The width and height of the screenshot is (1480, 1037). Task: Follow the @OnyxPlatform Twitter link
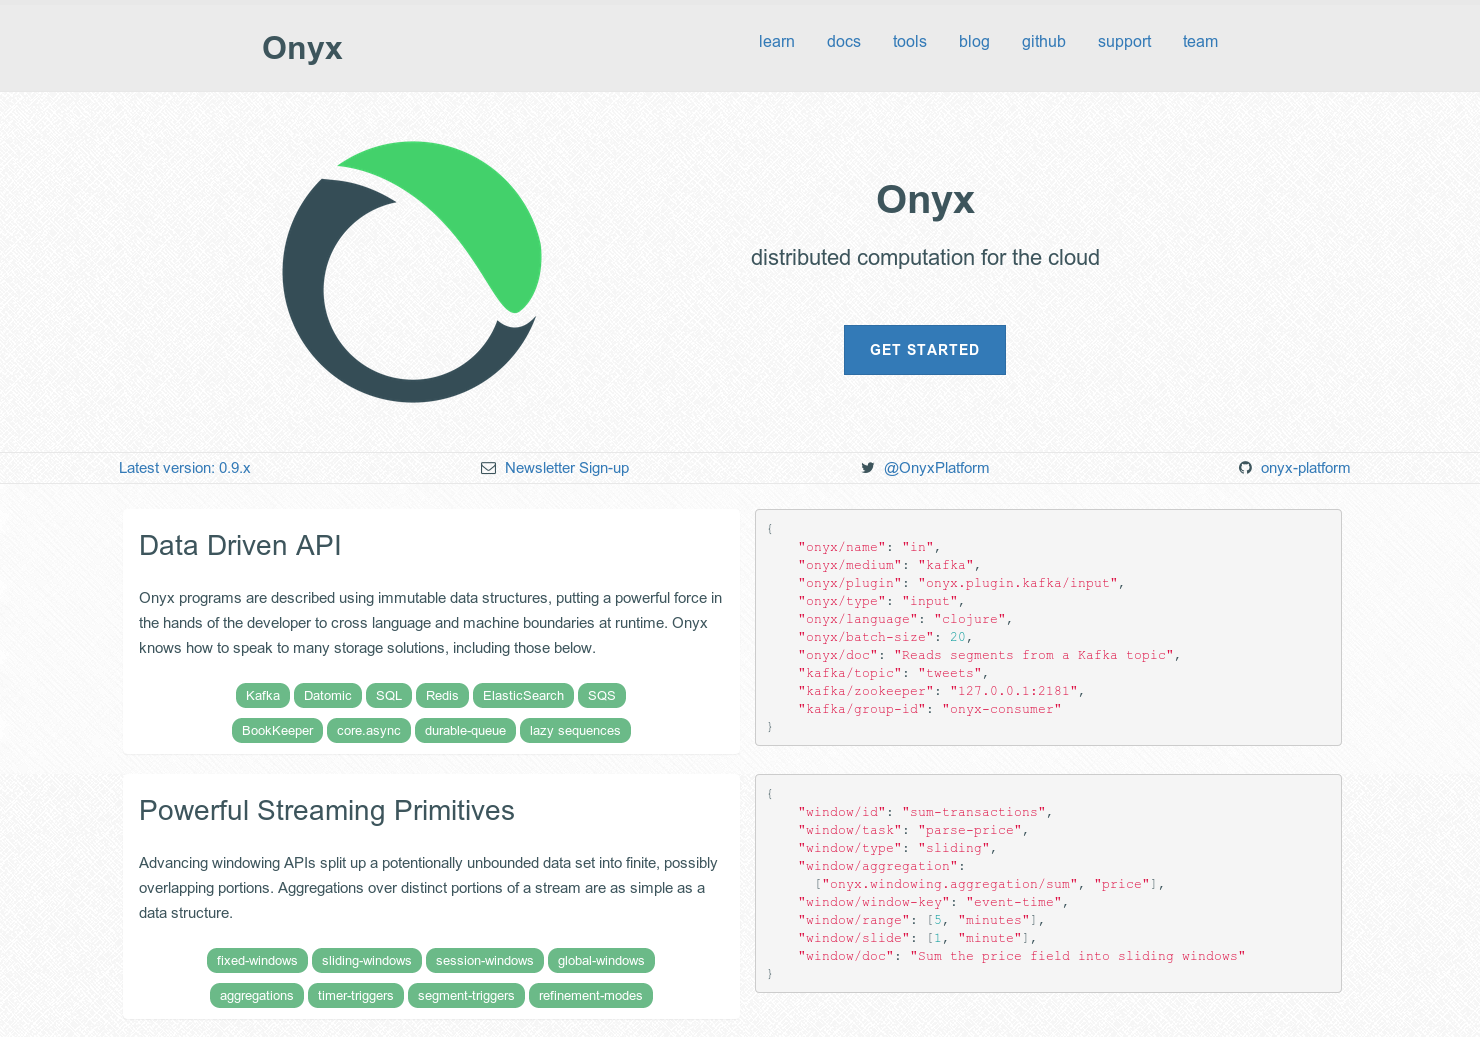(x=936, y=467)
